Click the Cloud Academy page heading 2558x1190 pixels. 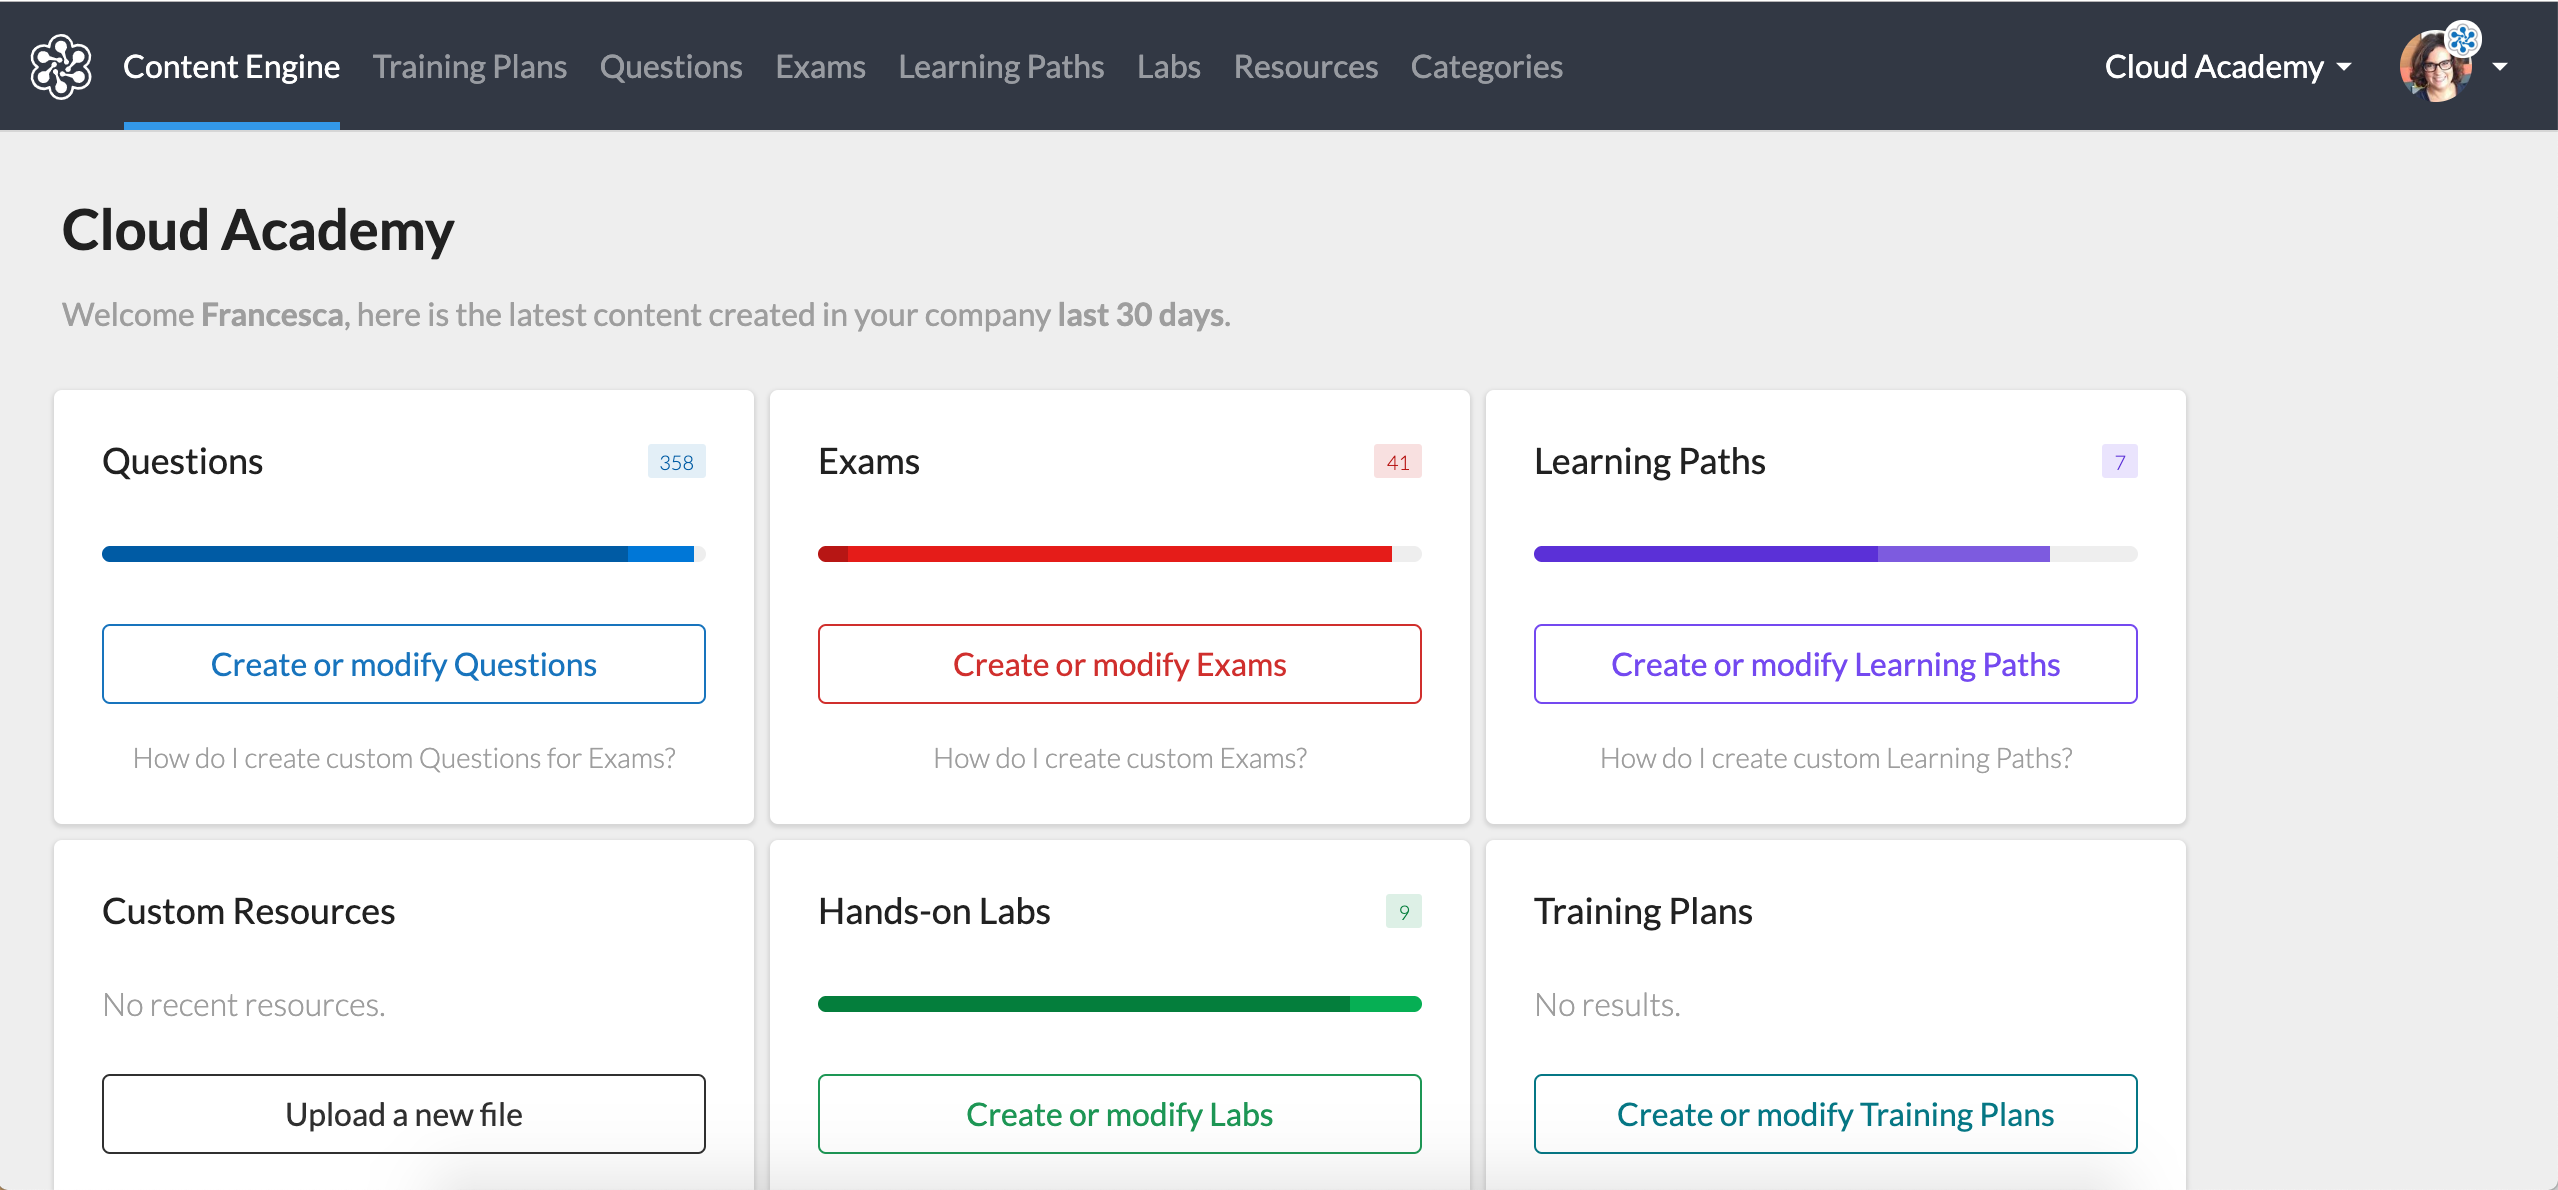point(258,231)
